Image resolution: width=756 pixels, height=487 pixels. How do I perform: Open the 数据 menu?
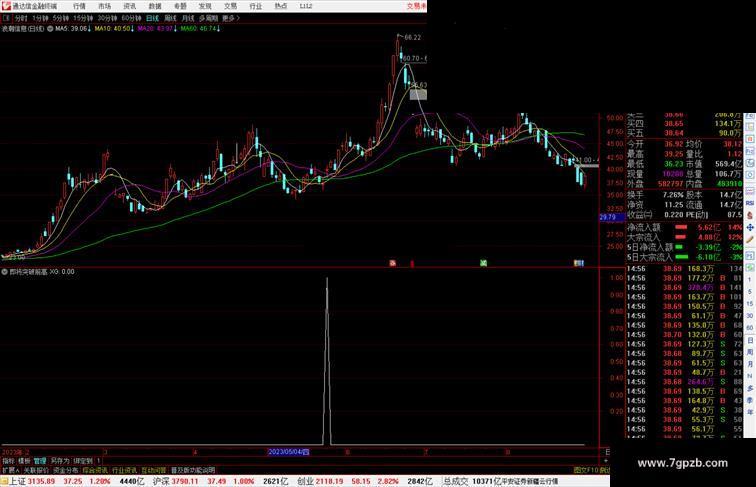coord(155,6)
